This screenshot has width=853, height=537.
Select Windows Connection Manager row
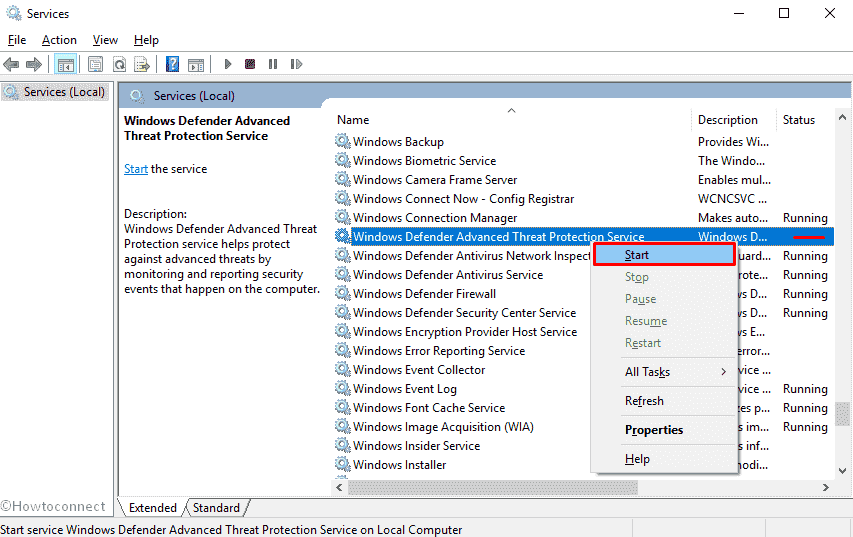click(x=583, y=218)
